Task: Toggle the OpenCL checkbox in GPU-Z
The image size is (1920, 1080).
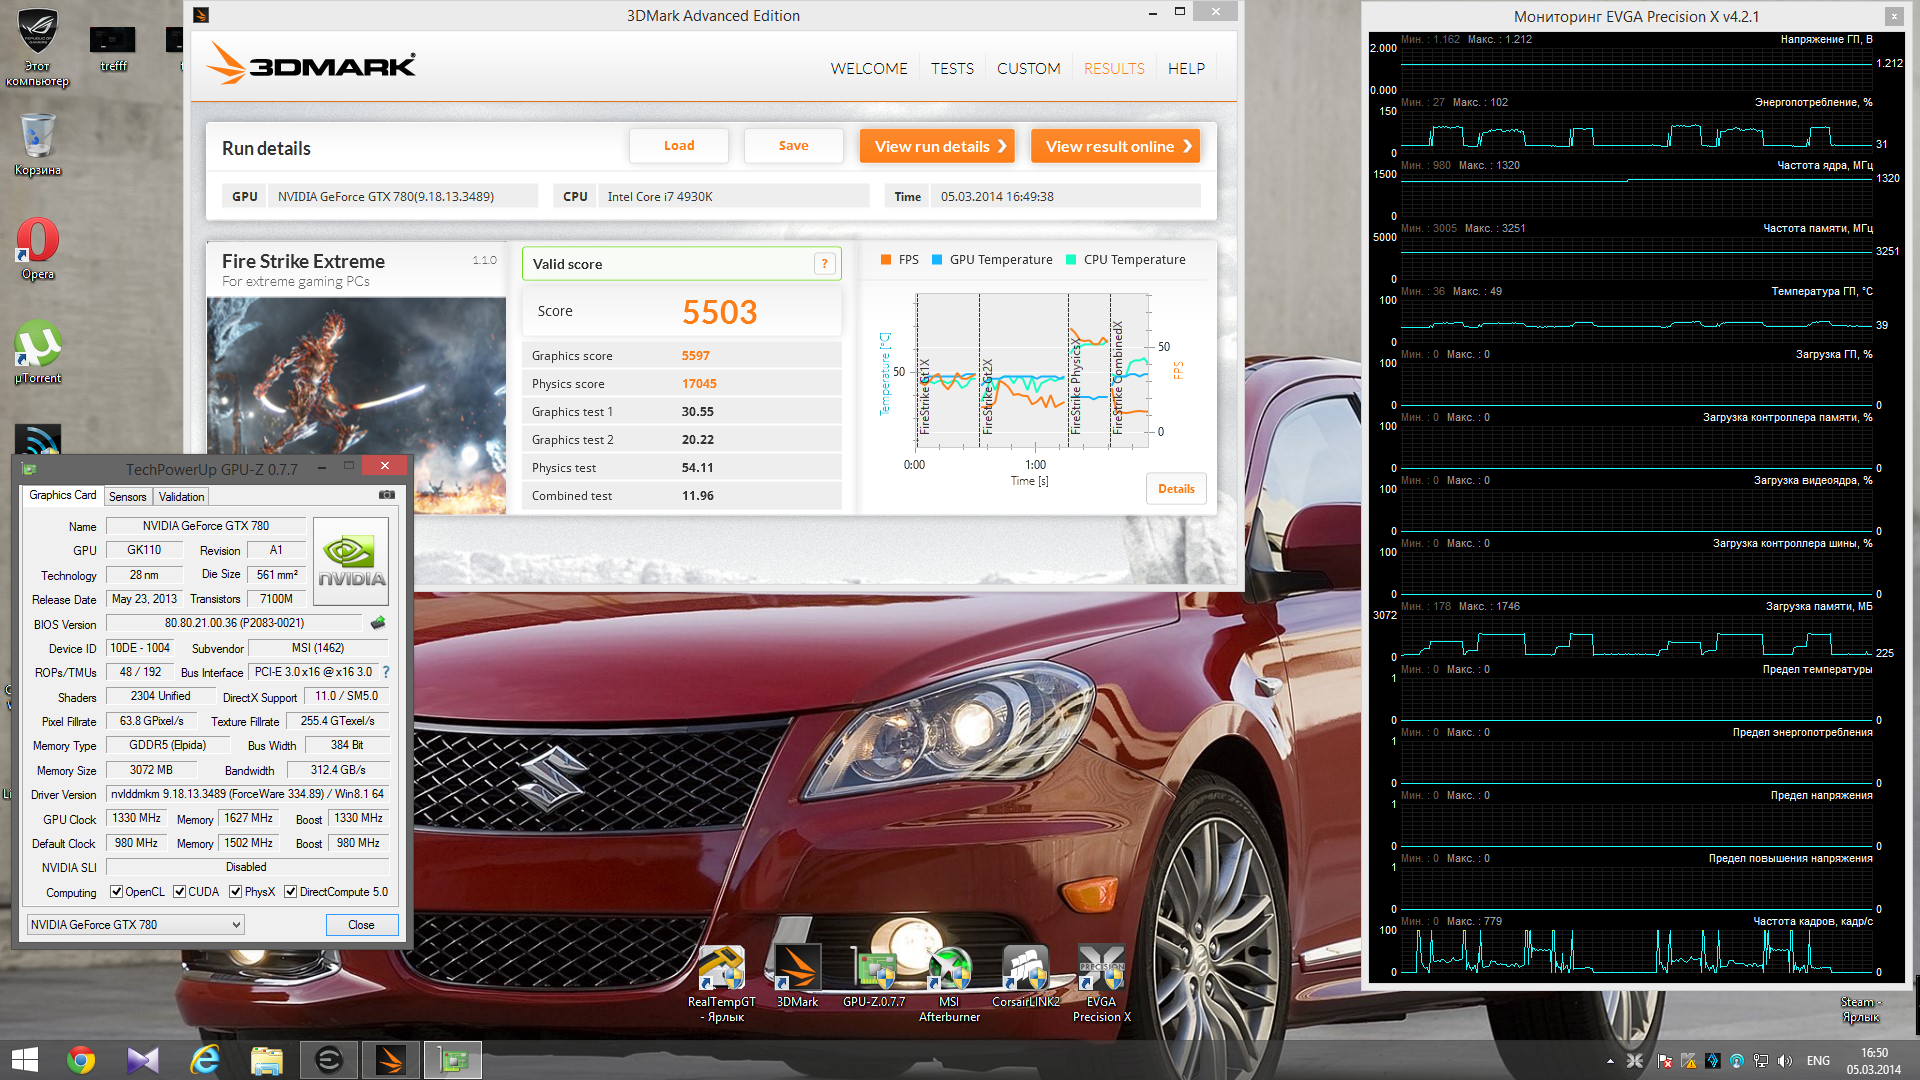Action: (x=116, y=892)
